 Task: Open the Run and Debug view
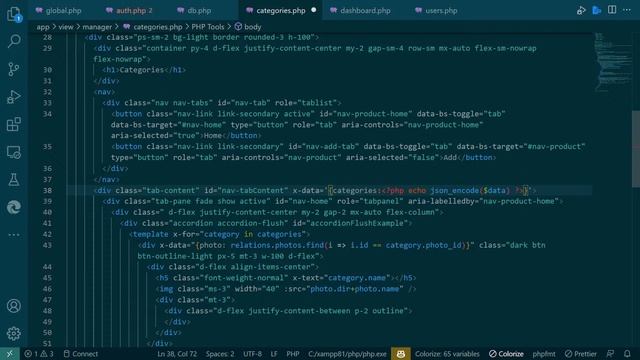pos(14,97)
